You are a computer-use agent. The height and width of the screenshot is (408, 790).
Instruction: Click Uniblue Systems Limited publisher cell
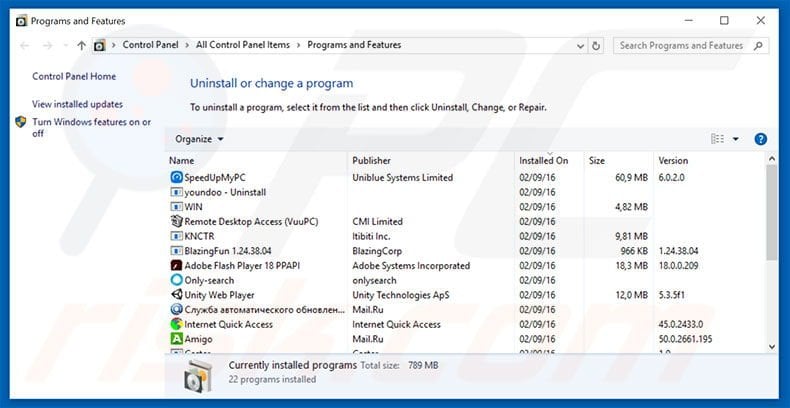(403, 177)
